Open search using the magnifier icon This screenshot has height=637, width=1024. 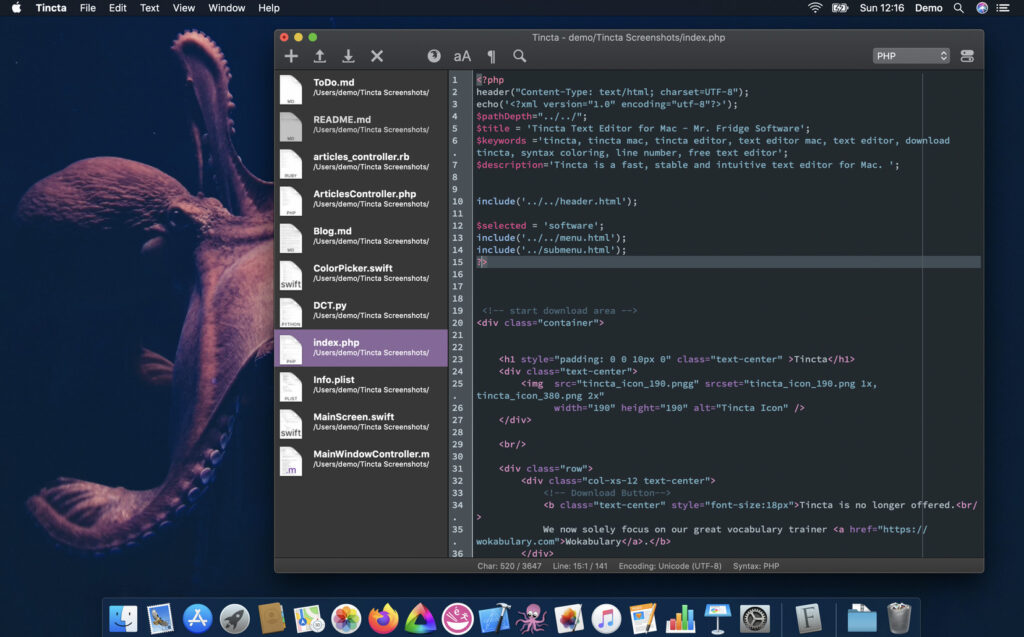point(519,56)
